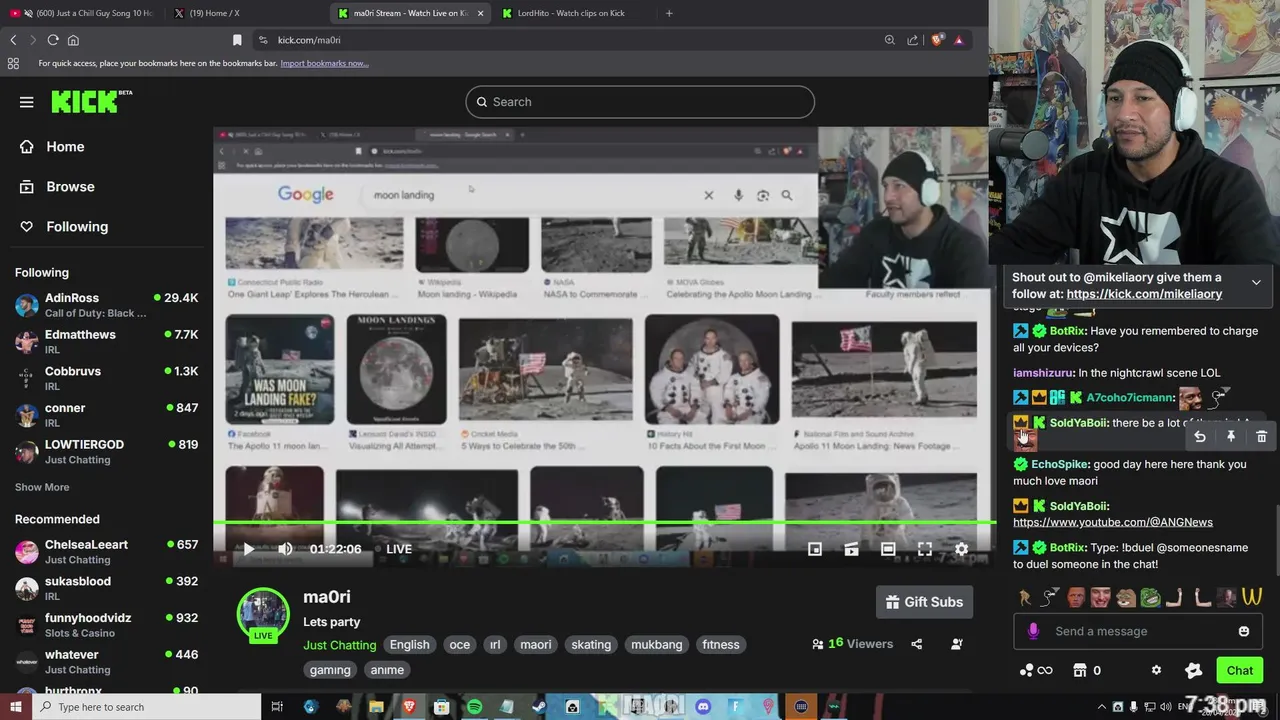1280x720 pixels.
Task: Toggle theater mode on player
Action: tap(888, 549)
